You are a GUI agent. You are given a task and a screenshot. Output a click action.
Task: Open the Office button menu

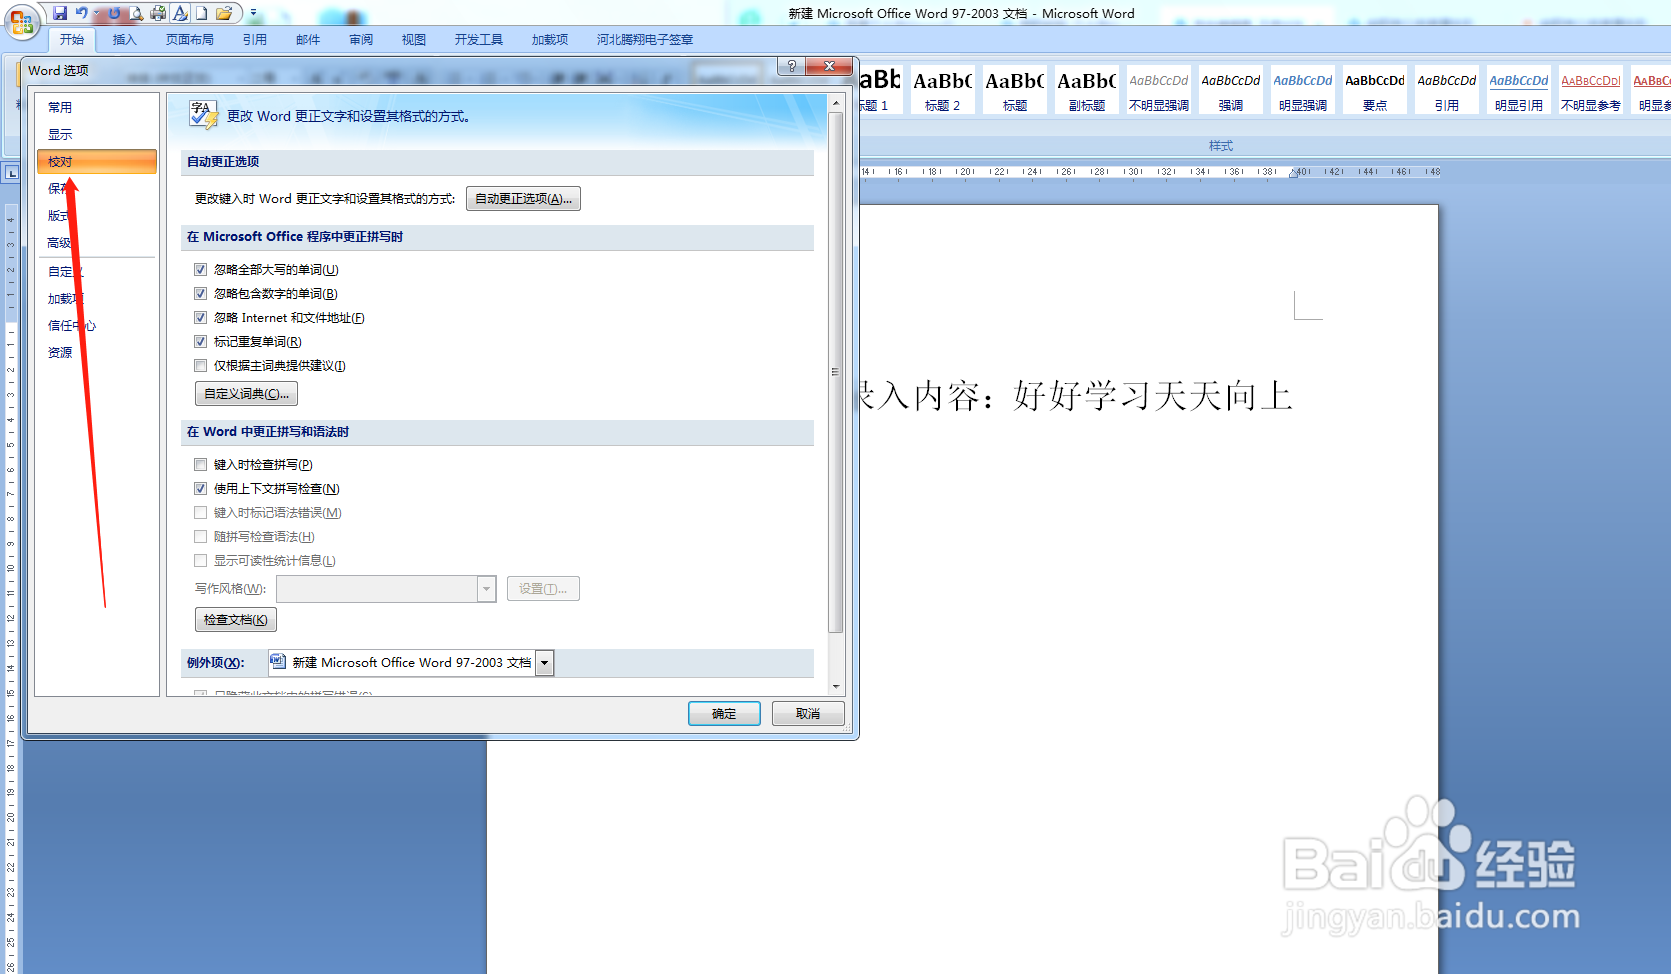click(22, 21)
